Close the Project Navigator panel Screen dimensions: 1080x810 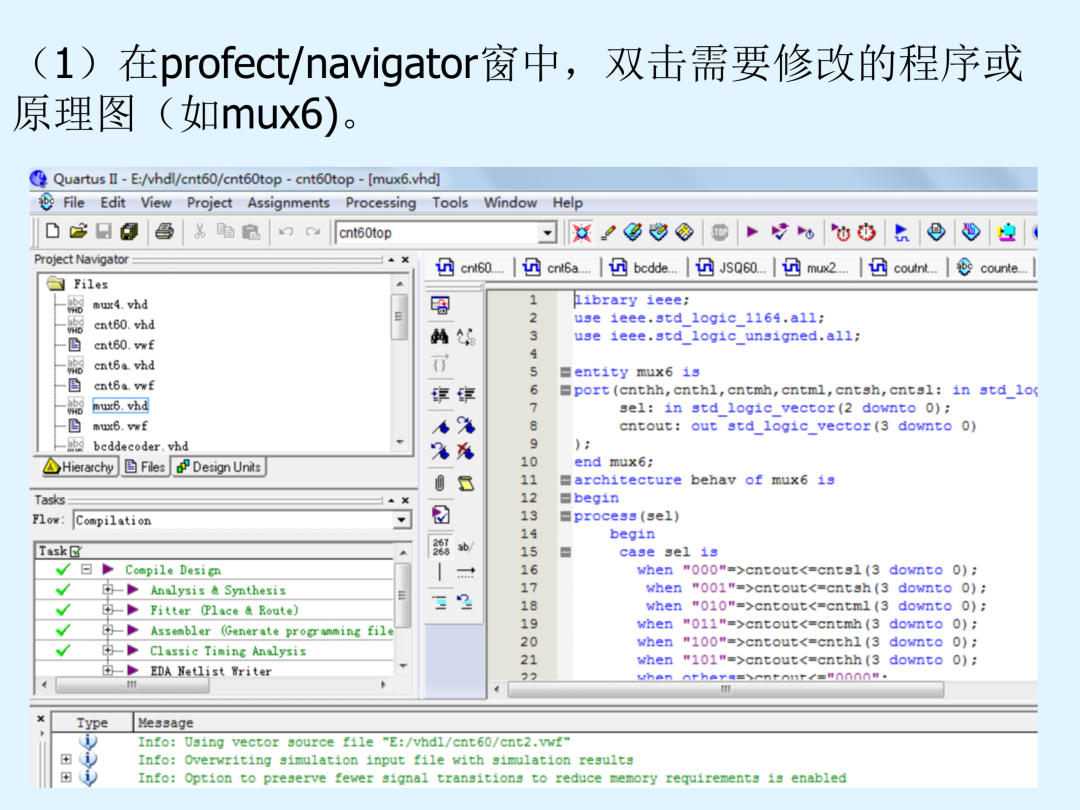pyautogui.click(x=406, y=260)
